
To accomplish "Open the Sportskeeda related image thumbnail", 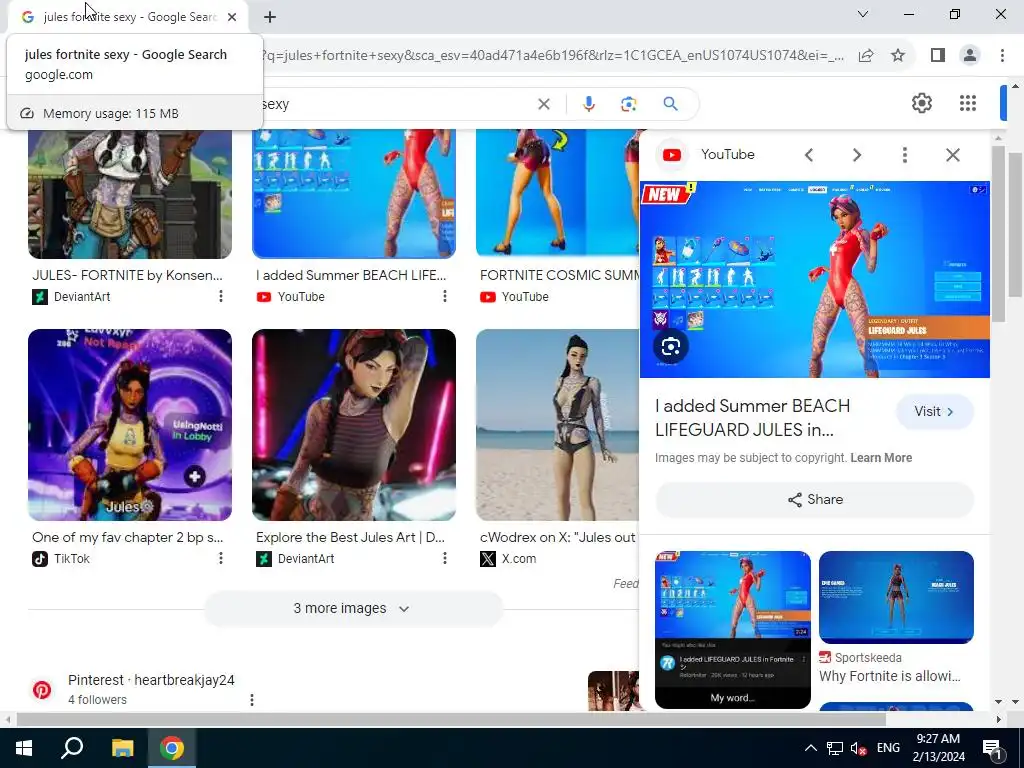I will 896,597.
